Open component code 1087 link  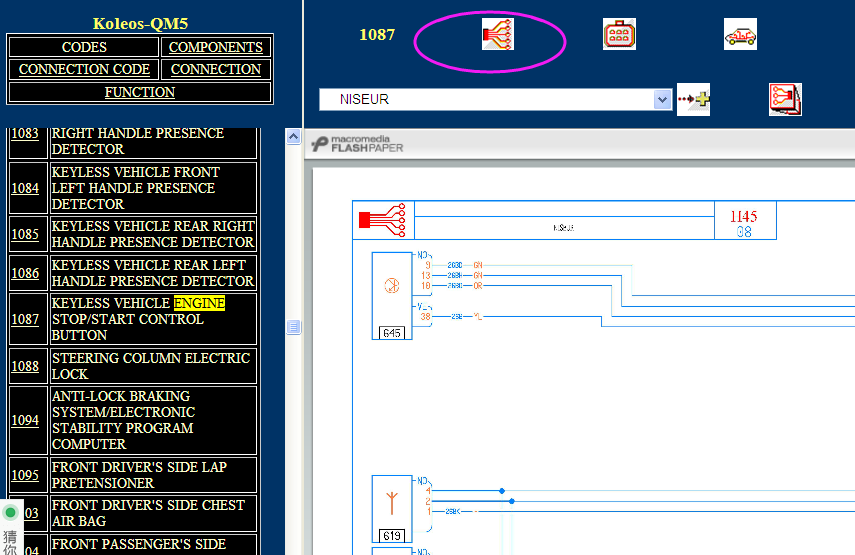coord(25,319)
